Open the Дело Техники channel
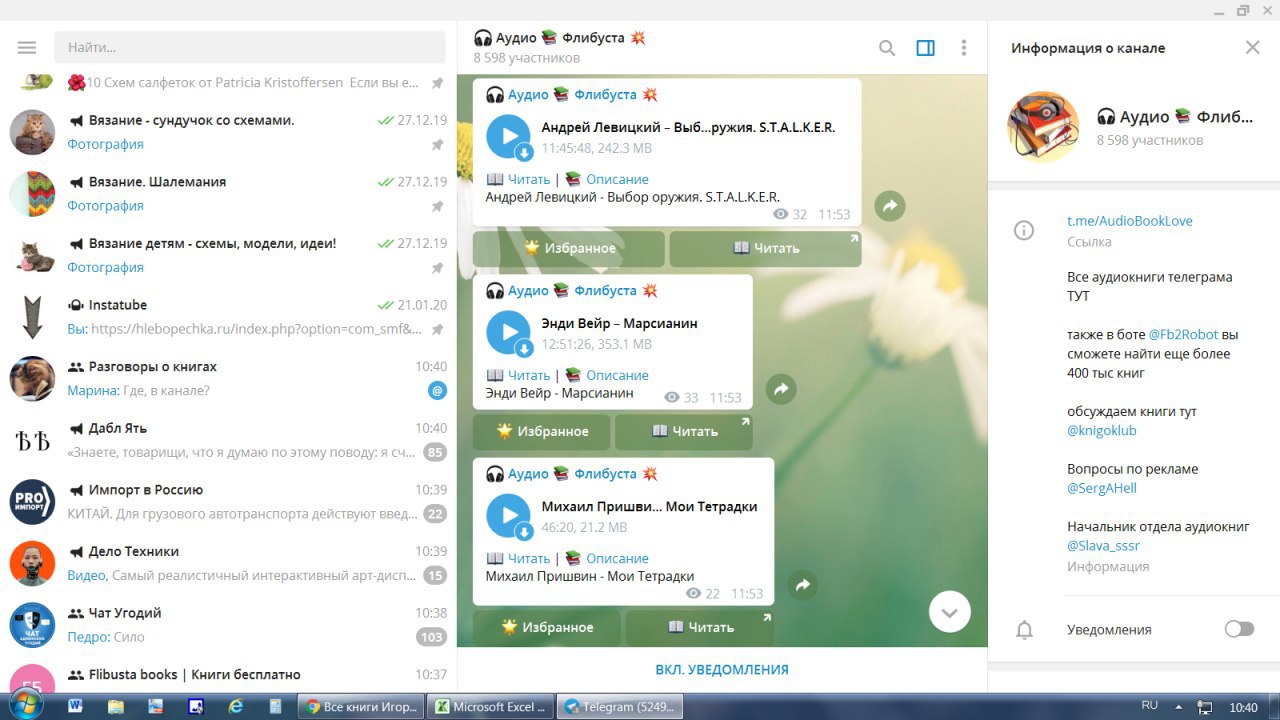Viewport: 1280px width, 720px height. [228, 564]
